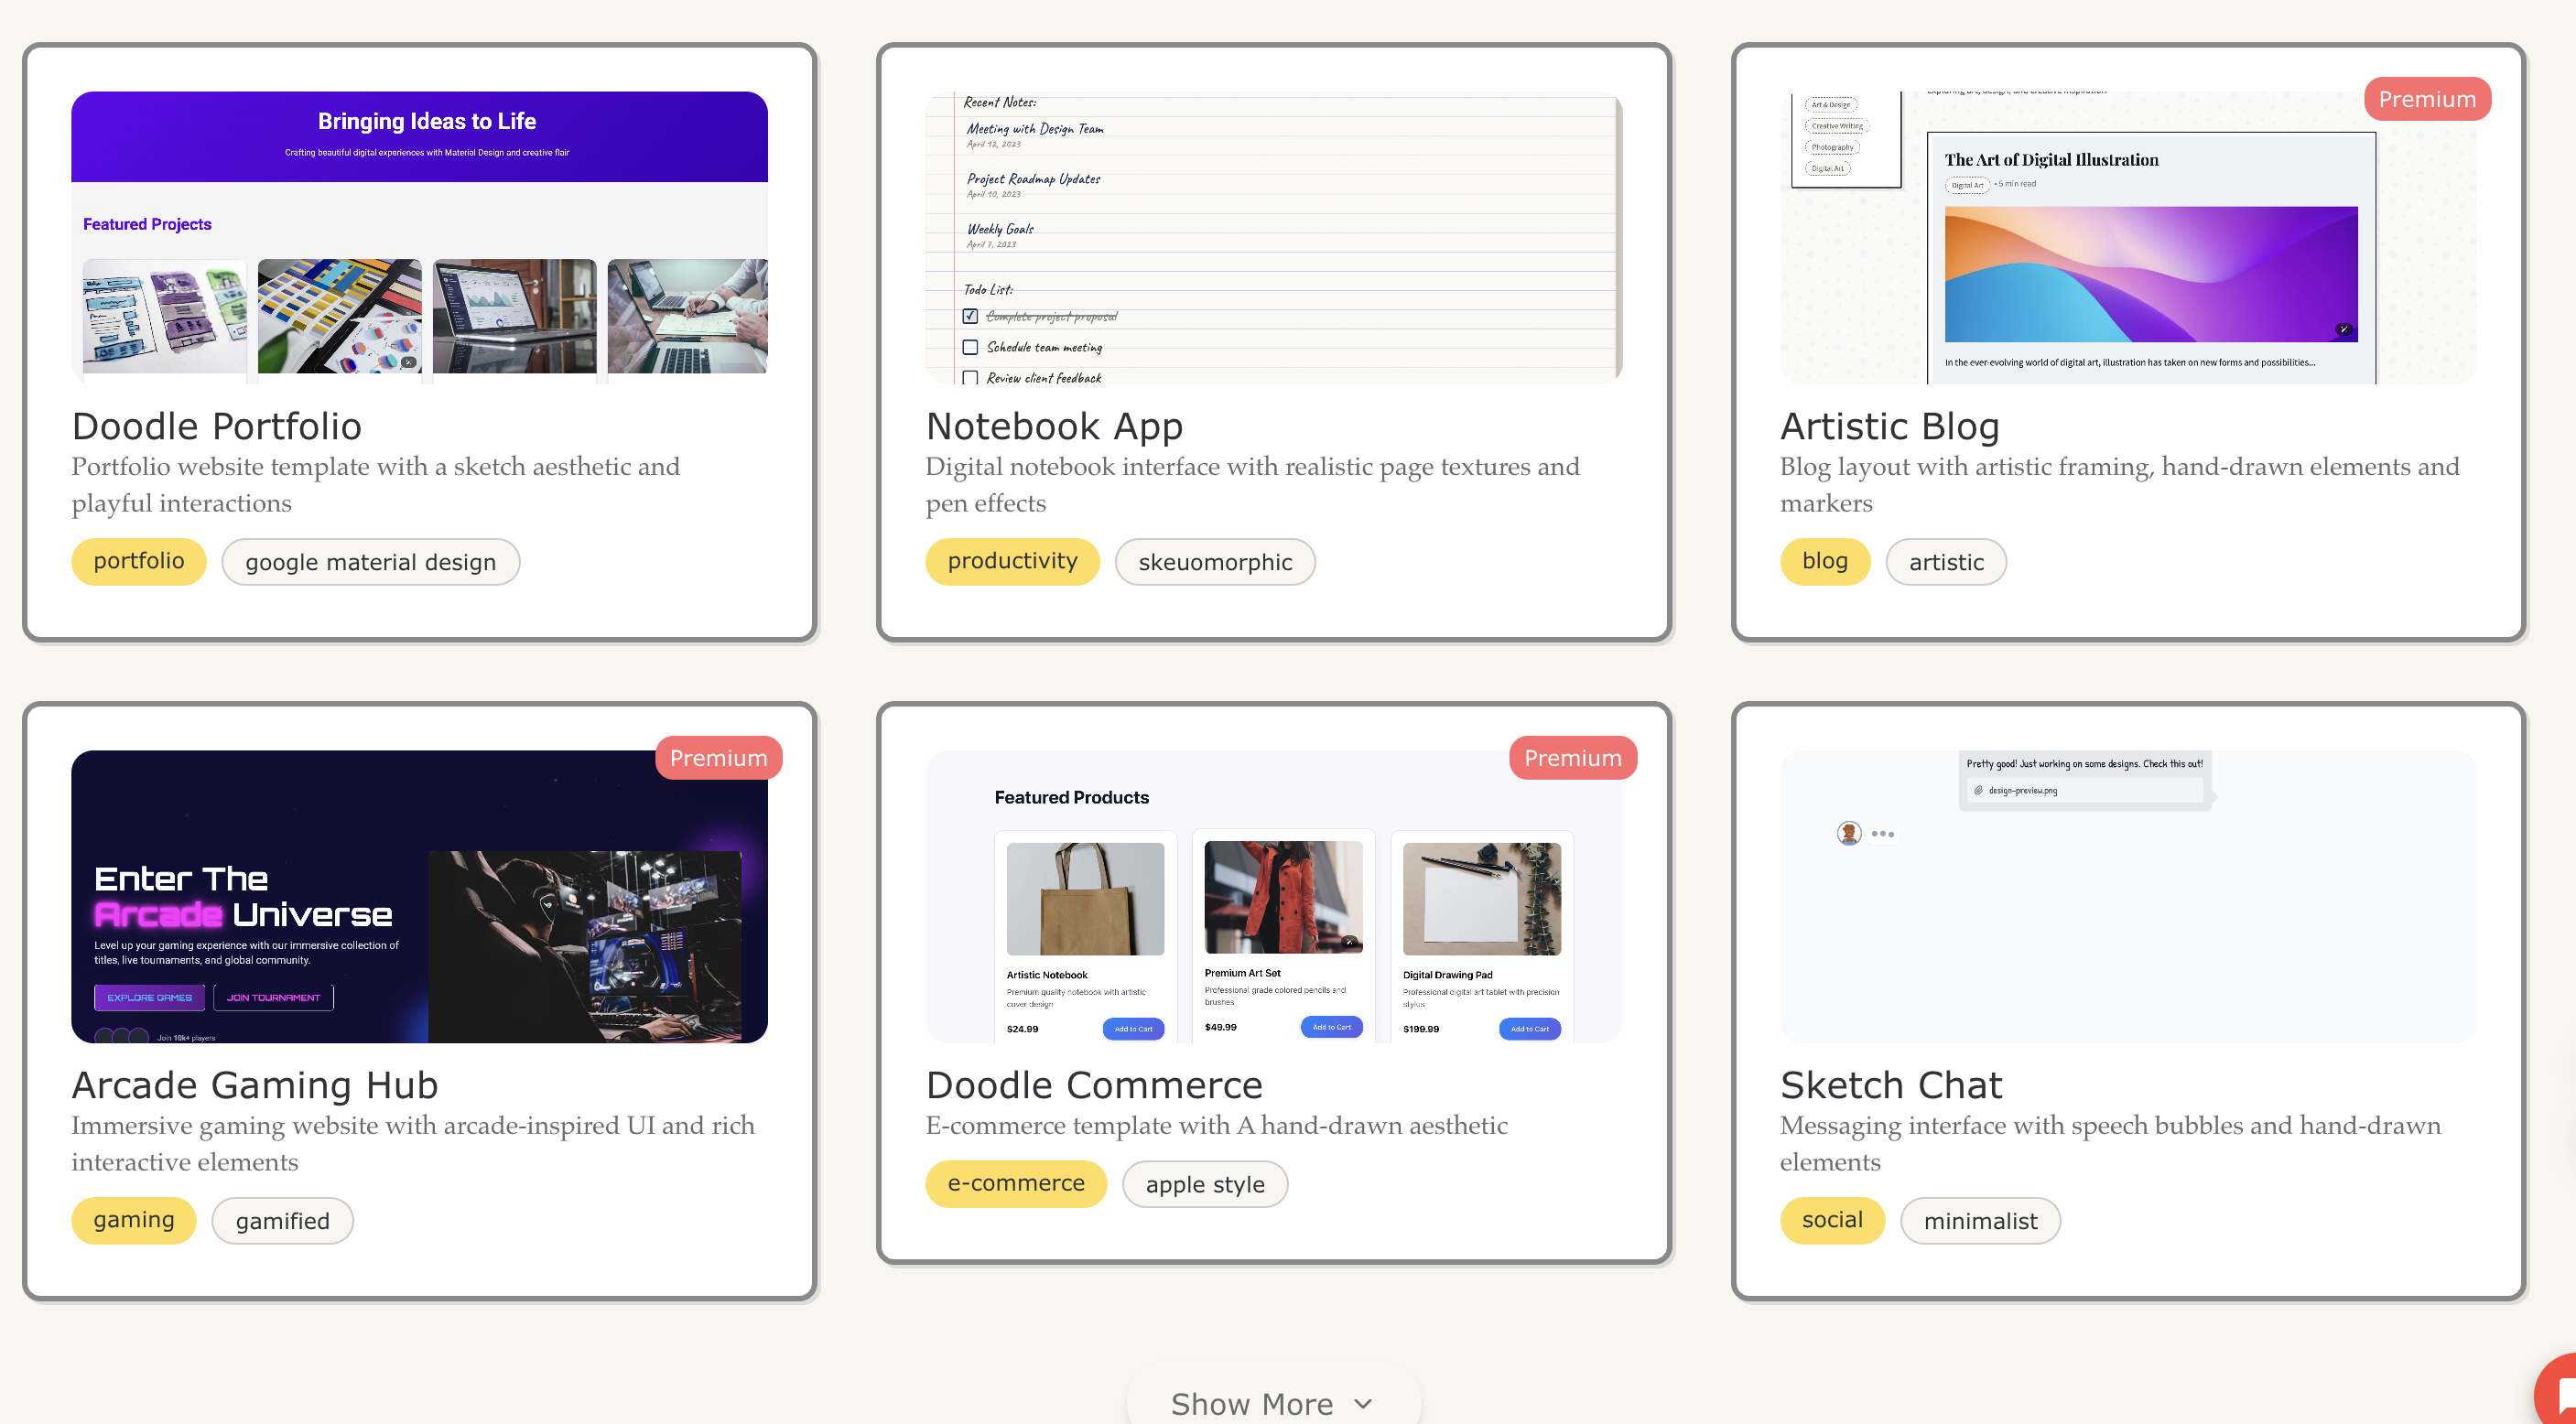
Task: Select the skeuomorphic tag
Action: tap(1214, 562)
